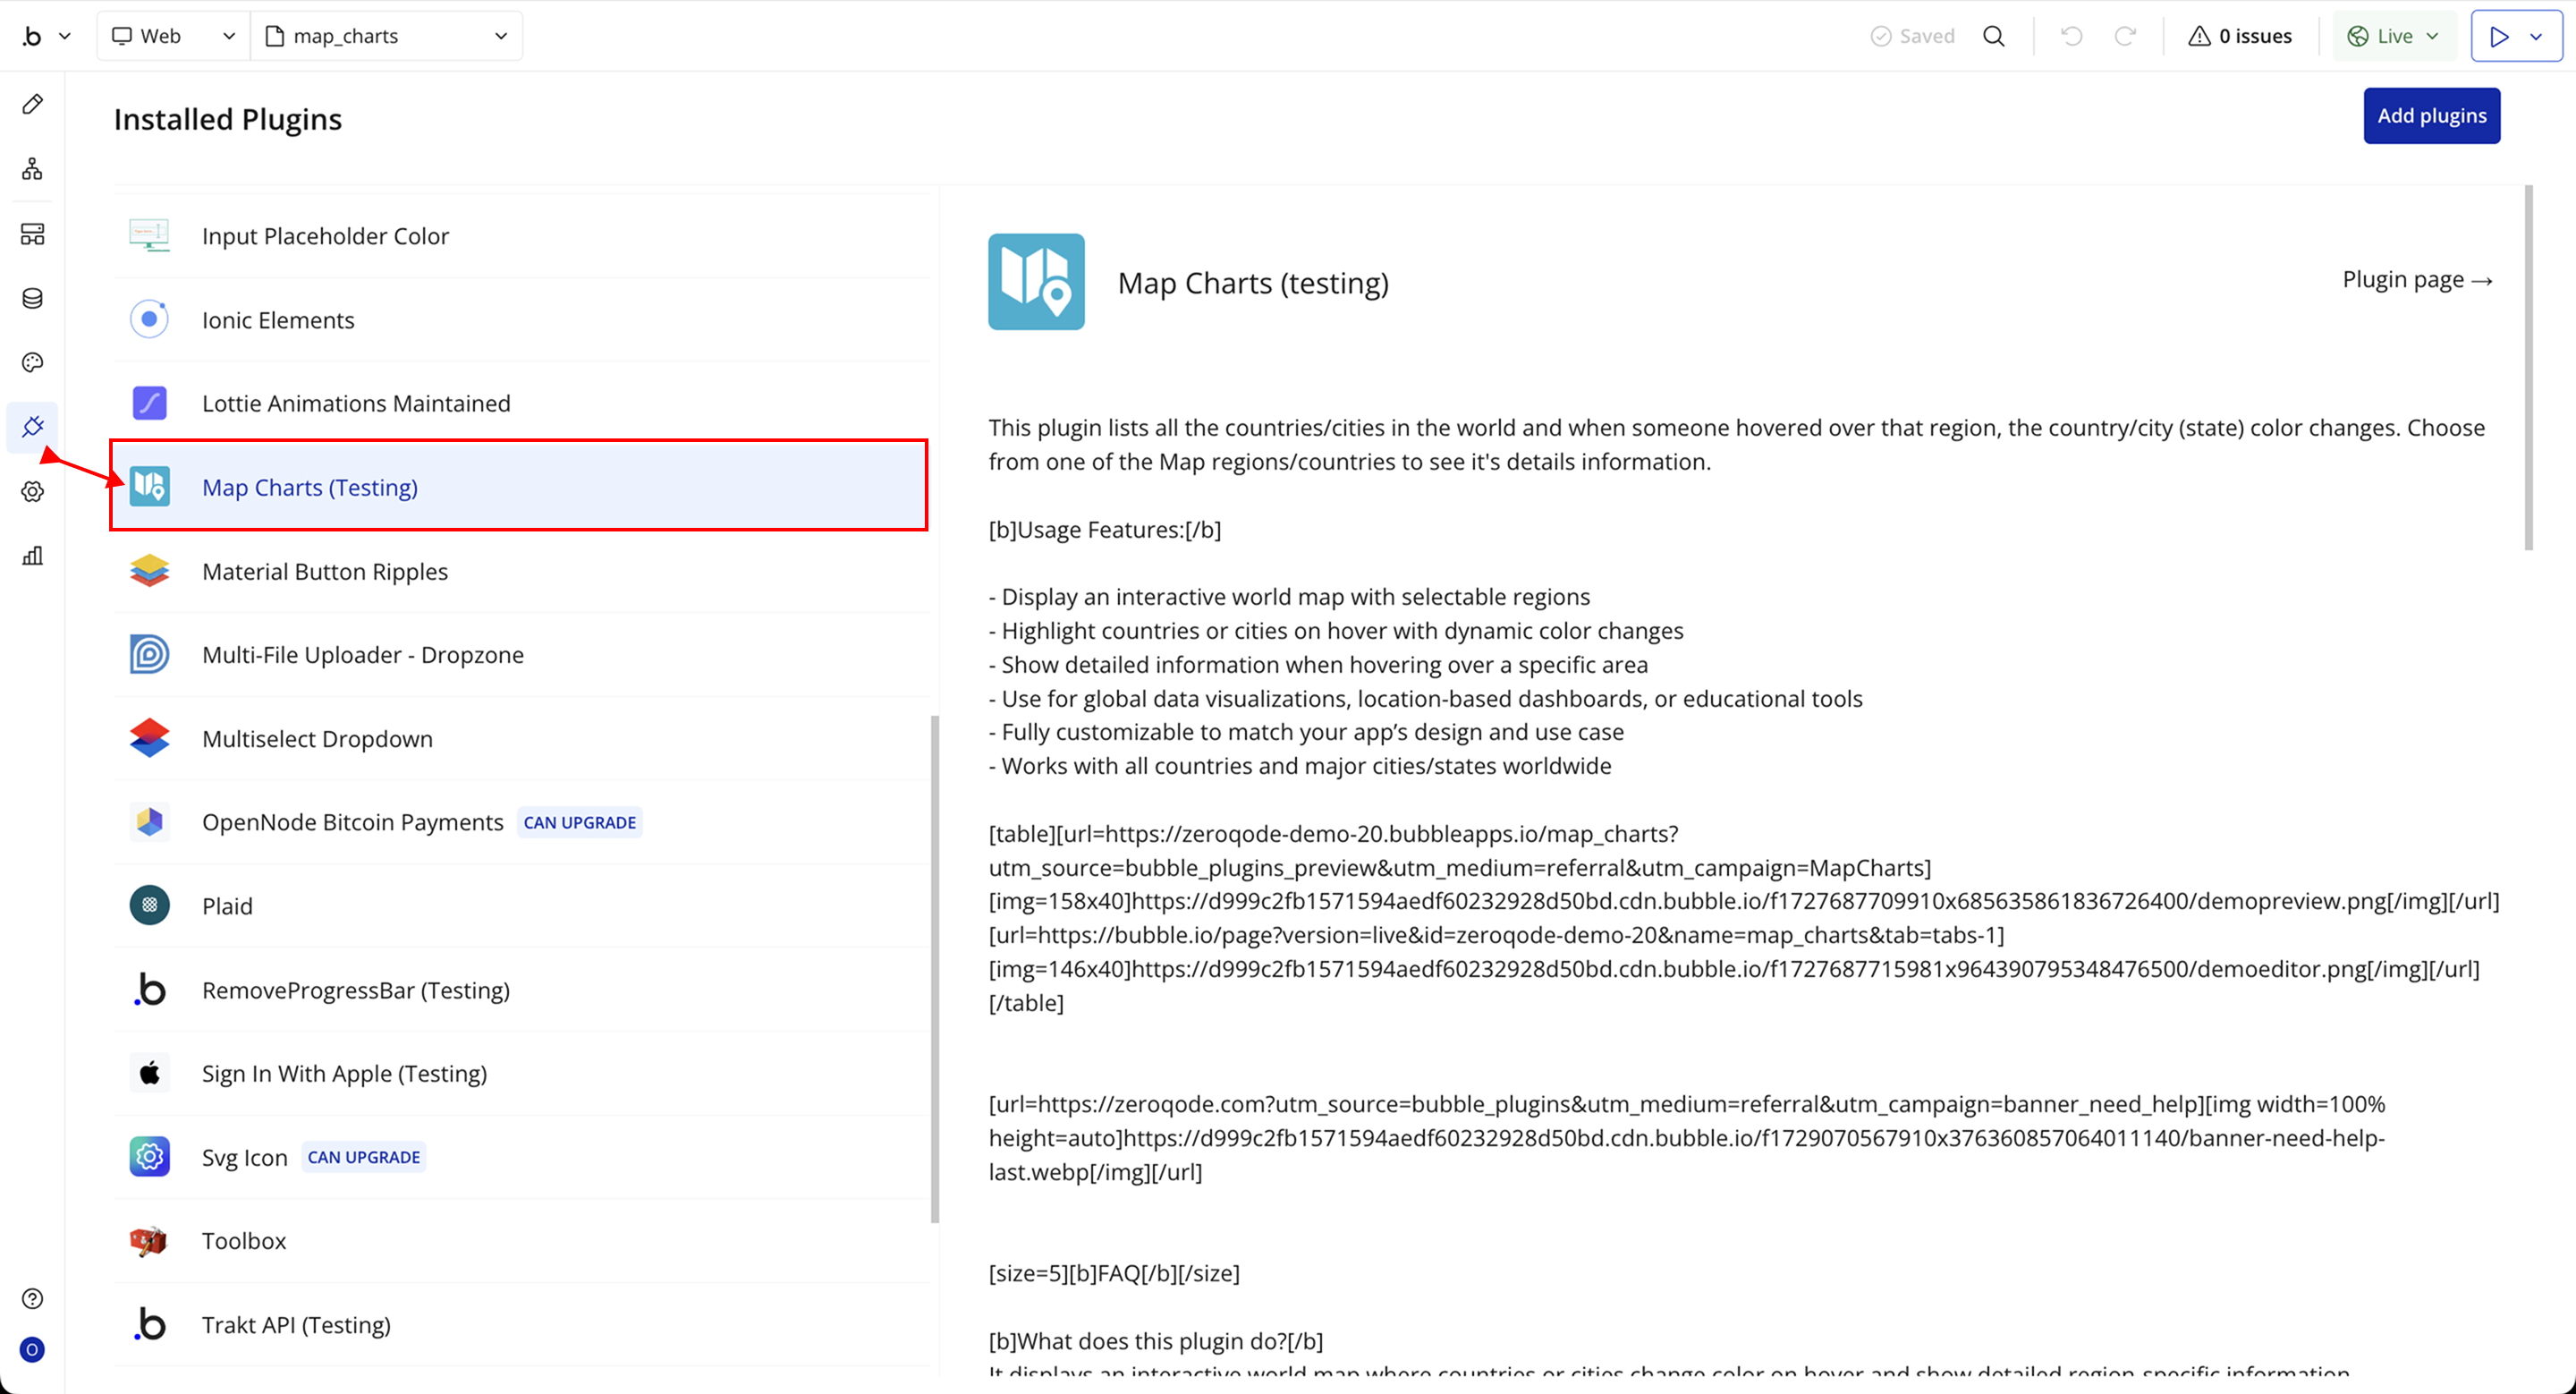Click the redo arrow icon
2576x1394 pixels.
click(x=2125, y=36)
